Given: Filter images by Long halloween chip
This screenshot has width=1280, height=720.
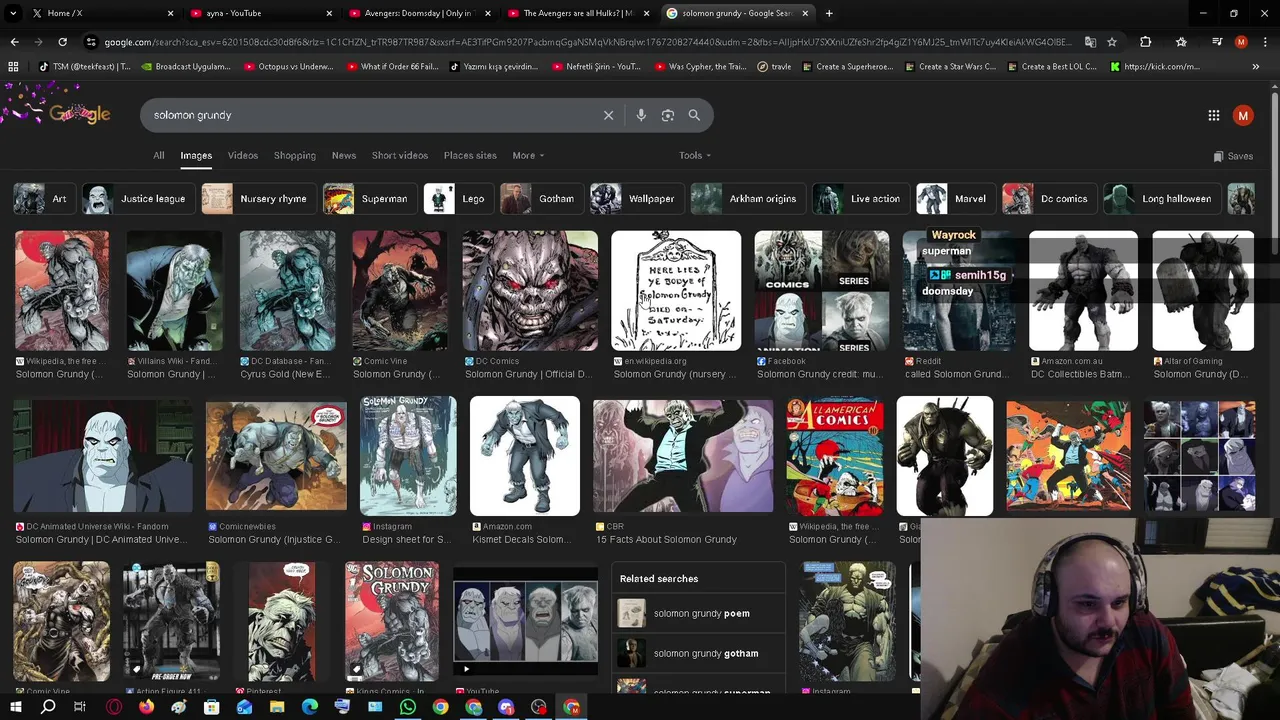Looking at the screenshot, I should (1160, 198).
